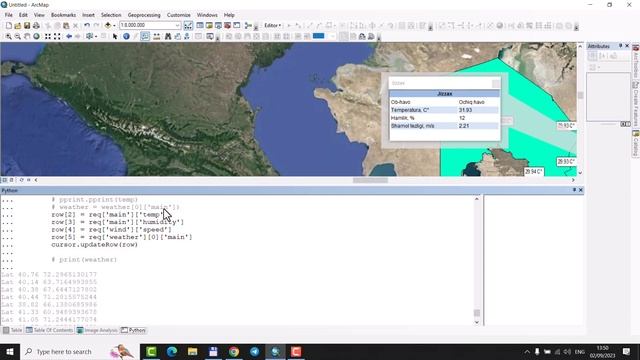The width and height of the screenshot is (640, 360).
Task: Save the map with the floppy disk icon
Action: coord(27,26)
